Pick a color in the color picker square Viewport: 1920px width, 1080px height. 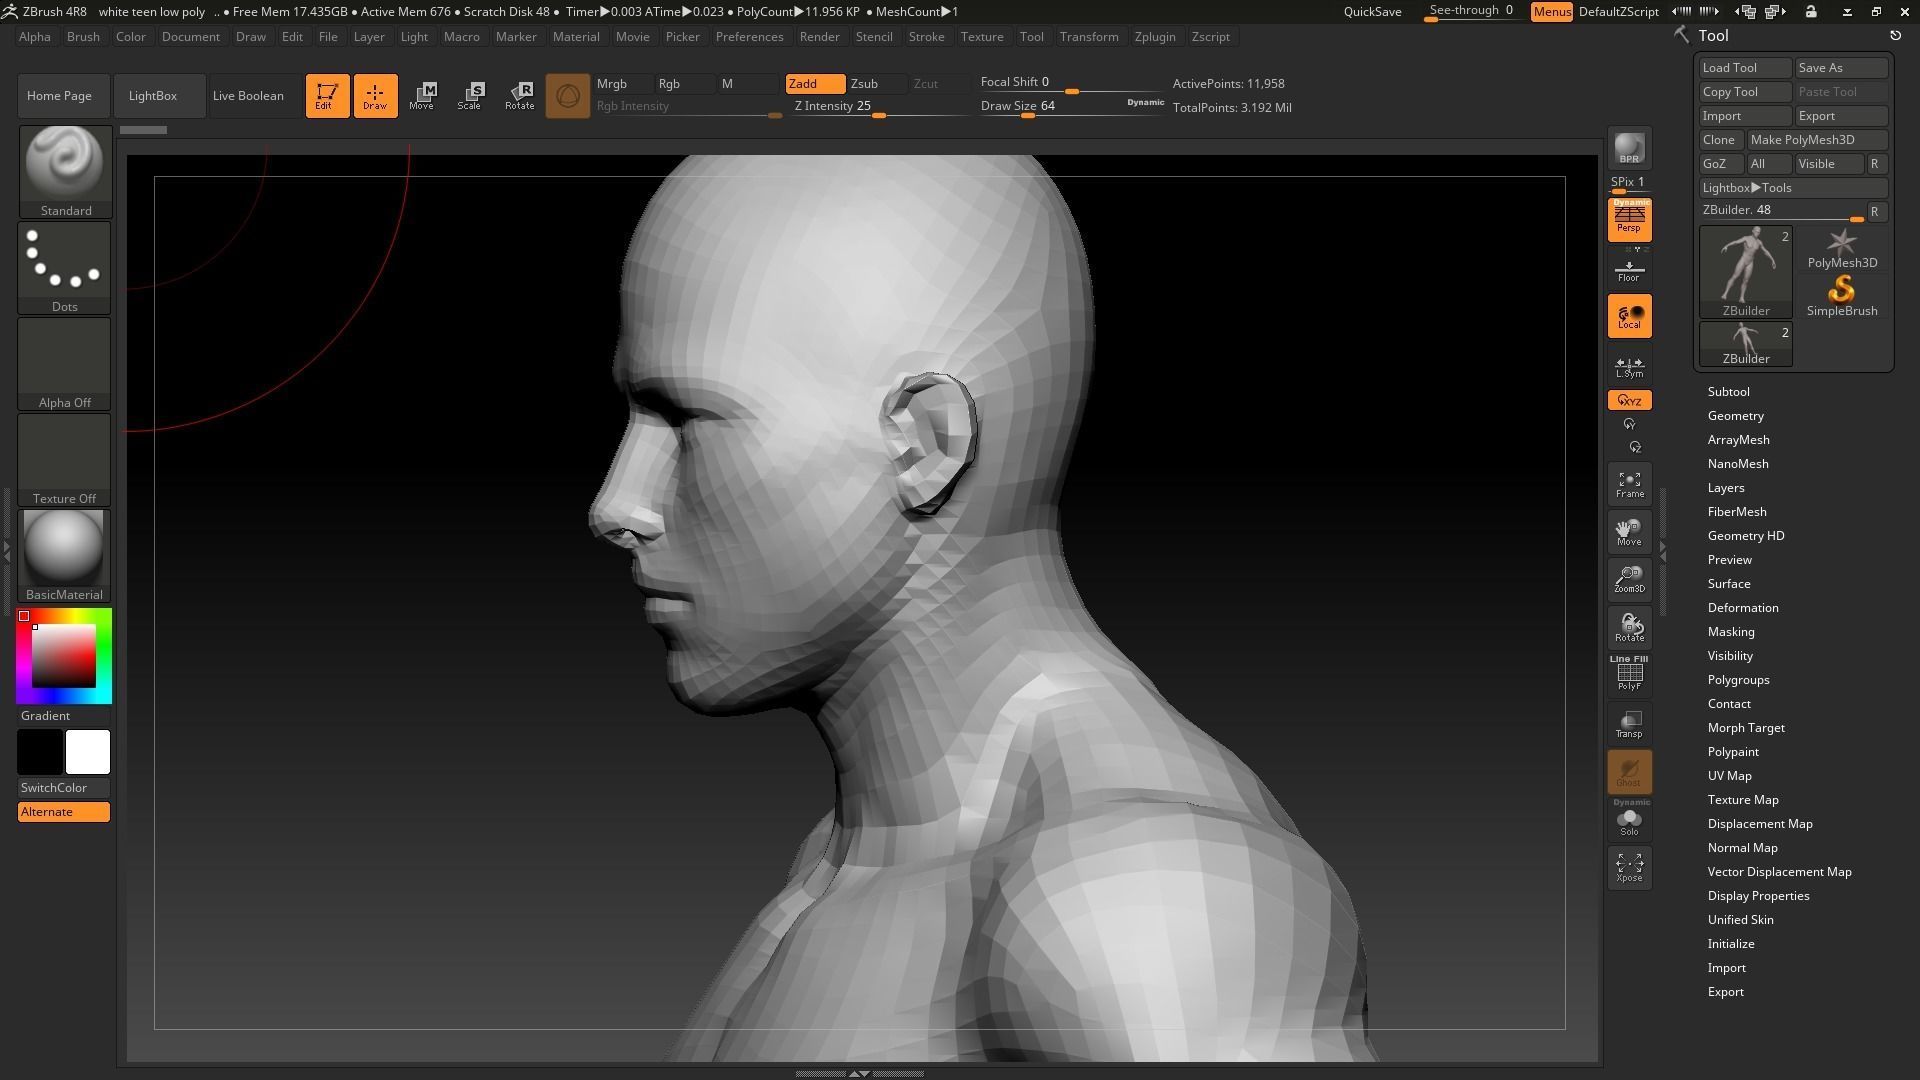[64, 656]
